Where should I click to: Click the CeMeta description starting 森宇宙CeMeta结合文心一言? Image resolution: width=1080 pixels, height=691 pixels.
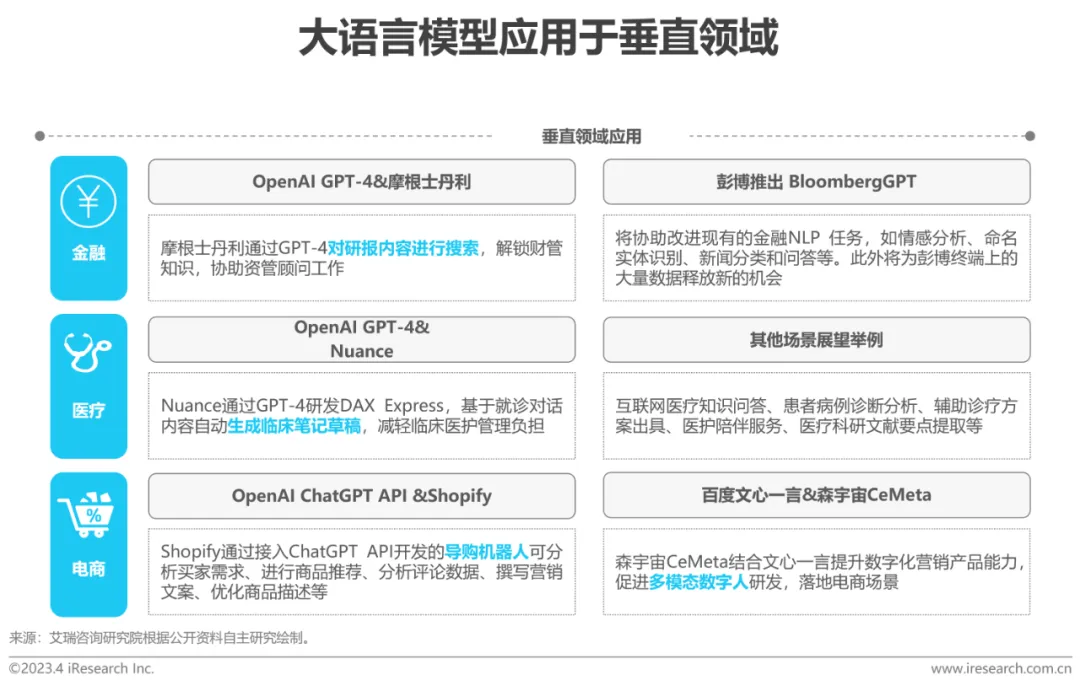[820, 572]
